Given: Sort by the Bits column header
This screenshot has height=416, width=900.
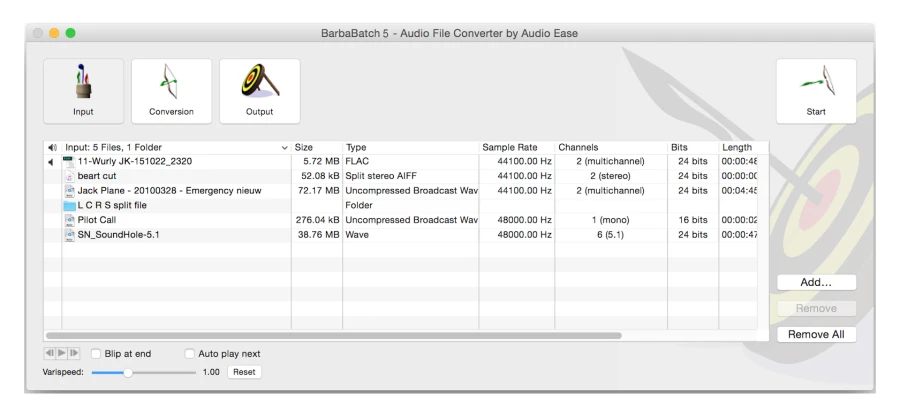Looking at the screenshot, I should coord(693,147).
